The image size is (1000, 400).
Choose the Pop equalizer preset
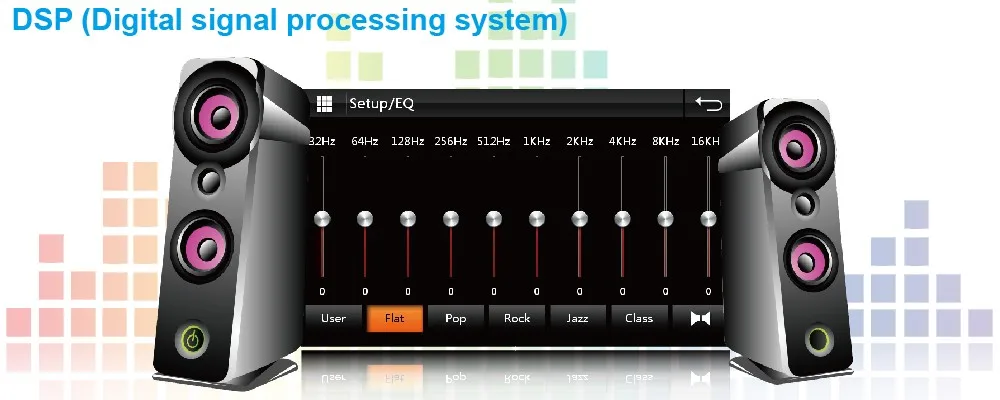pos(455,318)
